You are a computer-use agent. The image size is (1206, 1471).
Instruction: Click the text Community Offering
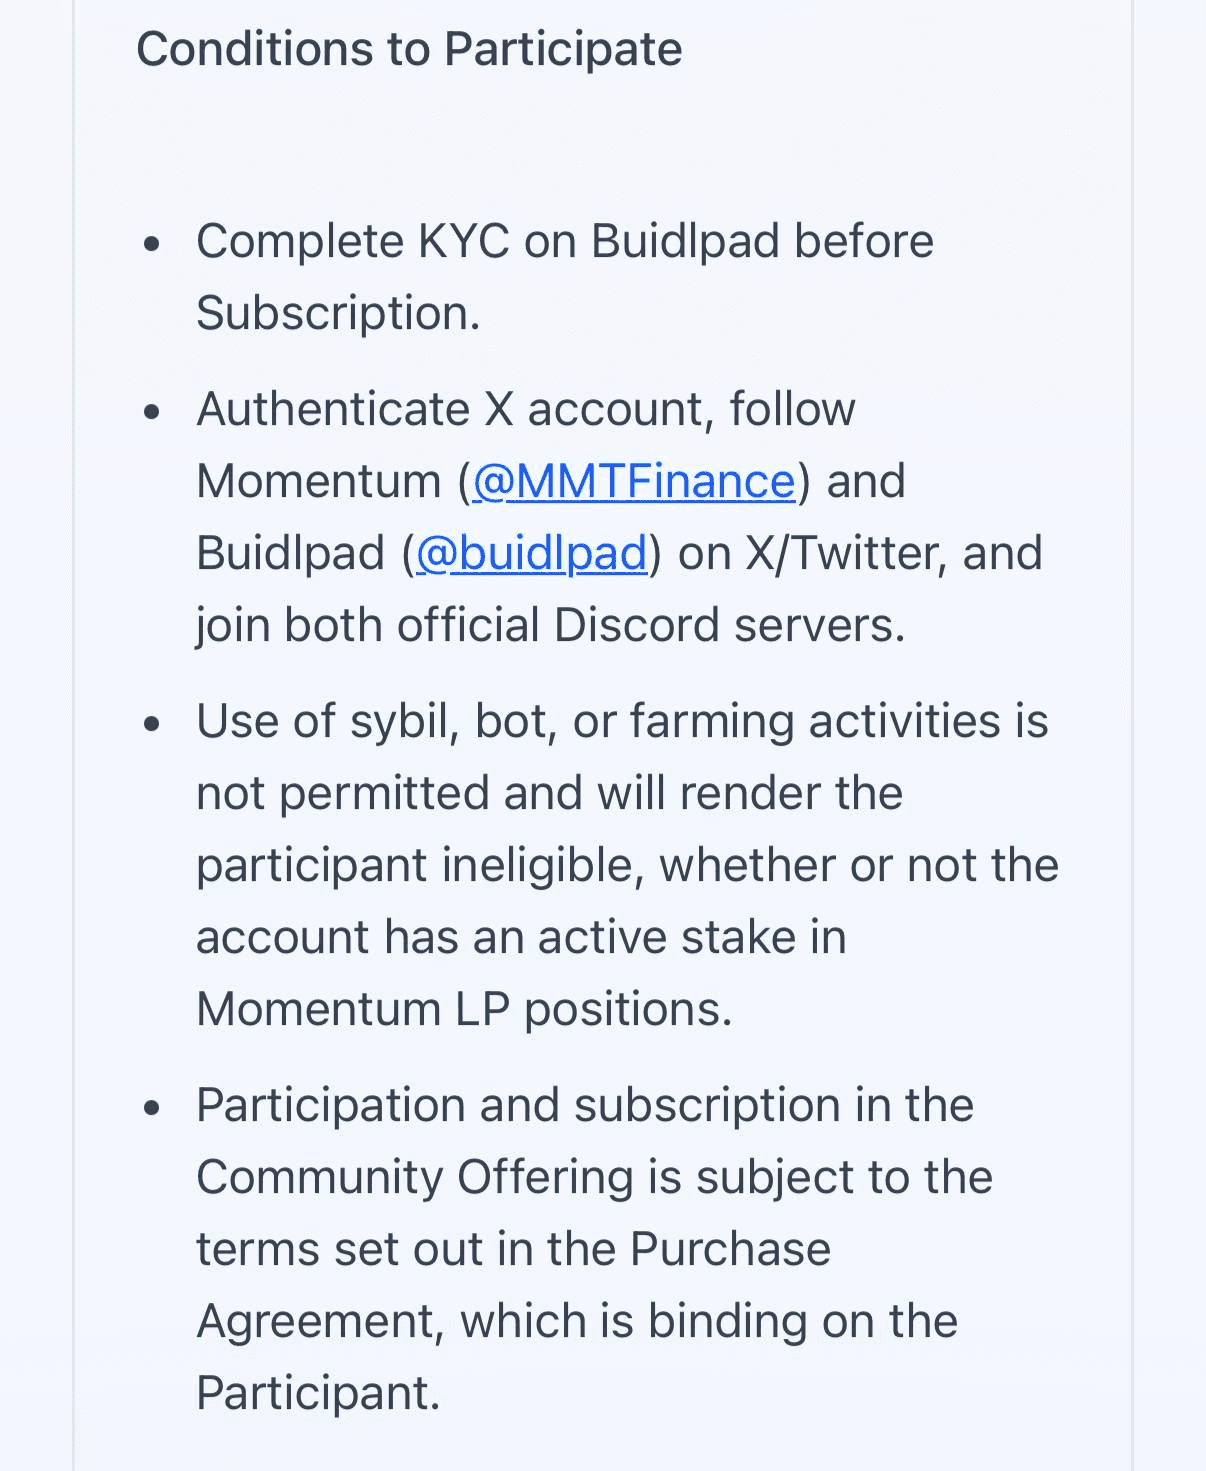coord(415,1178)
